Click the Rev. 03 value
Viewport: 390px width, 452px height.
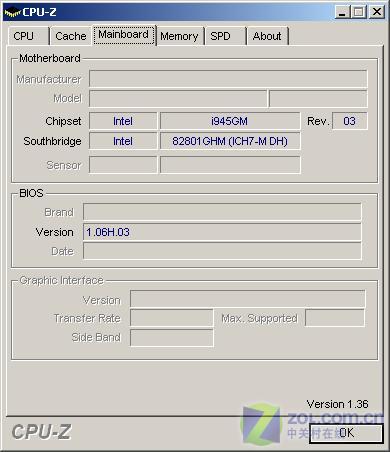[350, 121]
